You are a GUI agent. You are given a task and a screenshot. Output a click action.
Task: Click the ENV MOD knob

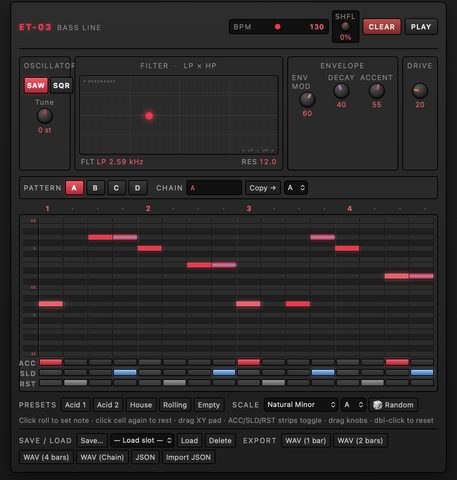307,99
